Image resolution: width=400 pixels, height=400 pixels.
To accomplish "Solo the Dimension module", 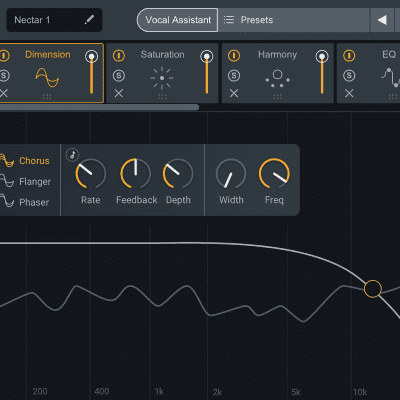I will [4, 76].
